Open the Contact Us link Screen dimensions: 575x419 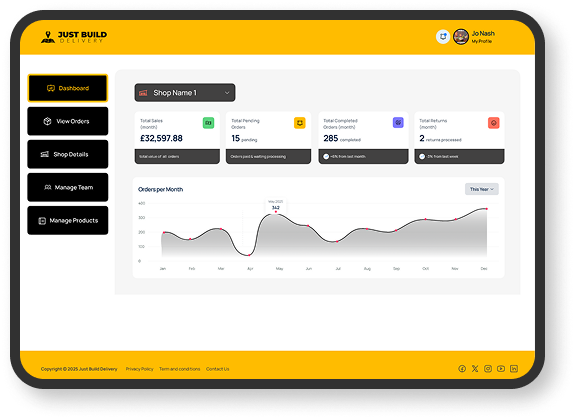coord(217,369)
